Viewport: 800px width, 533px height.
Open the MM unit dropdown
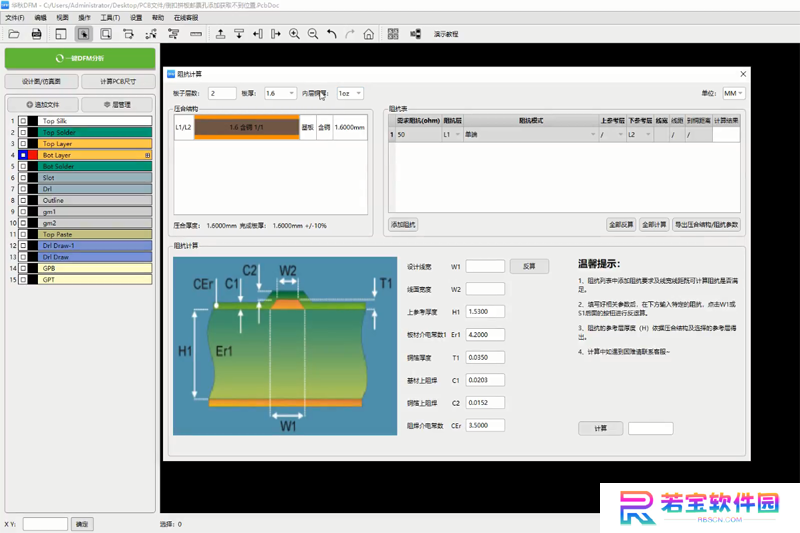point(734,93)
